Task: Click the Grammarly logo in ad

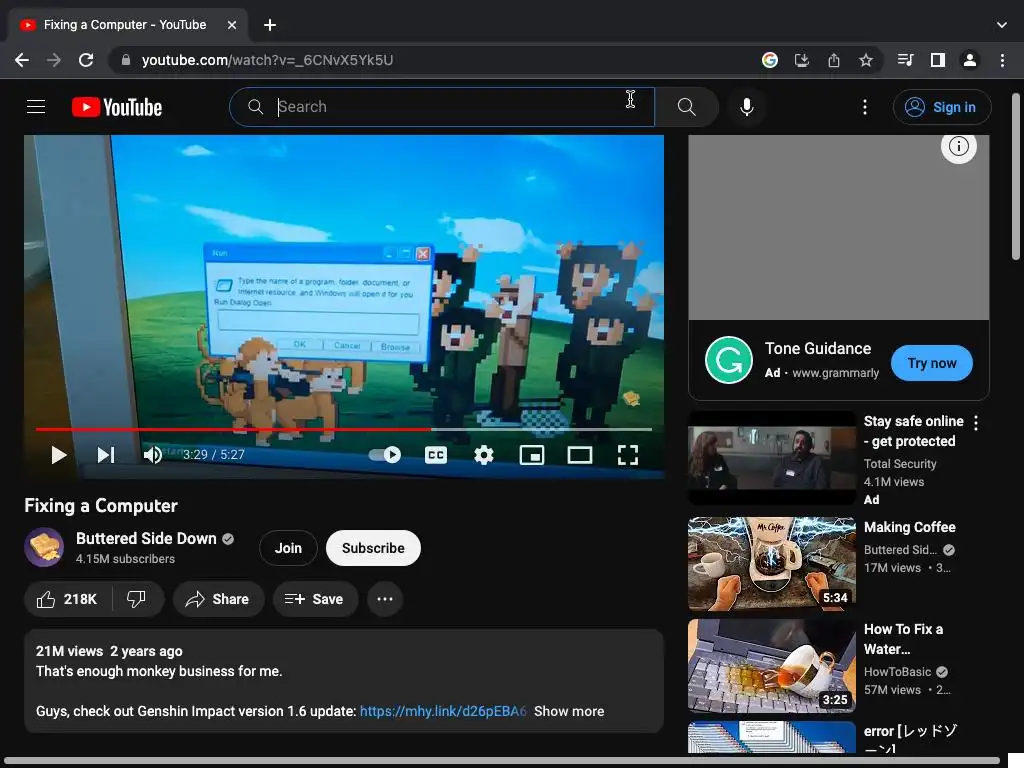Action: click(729, 360)
